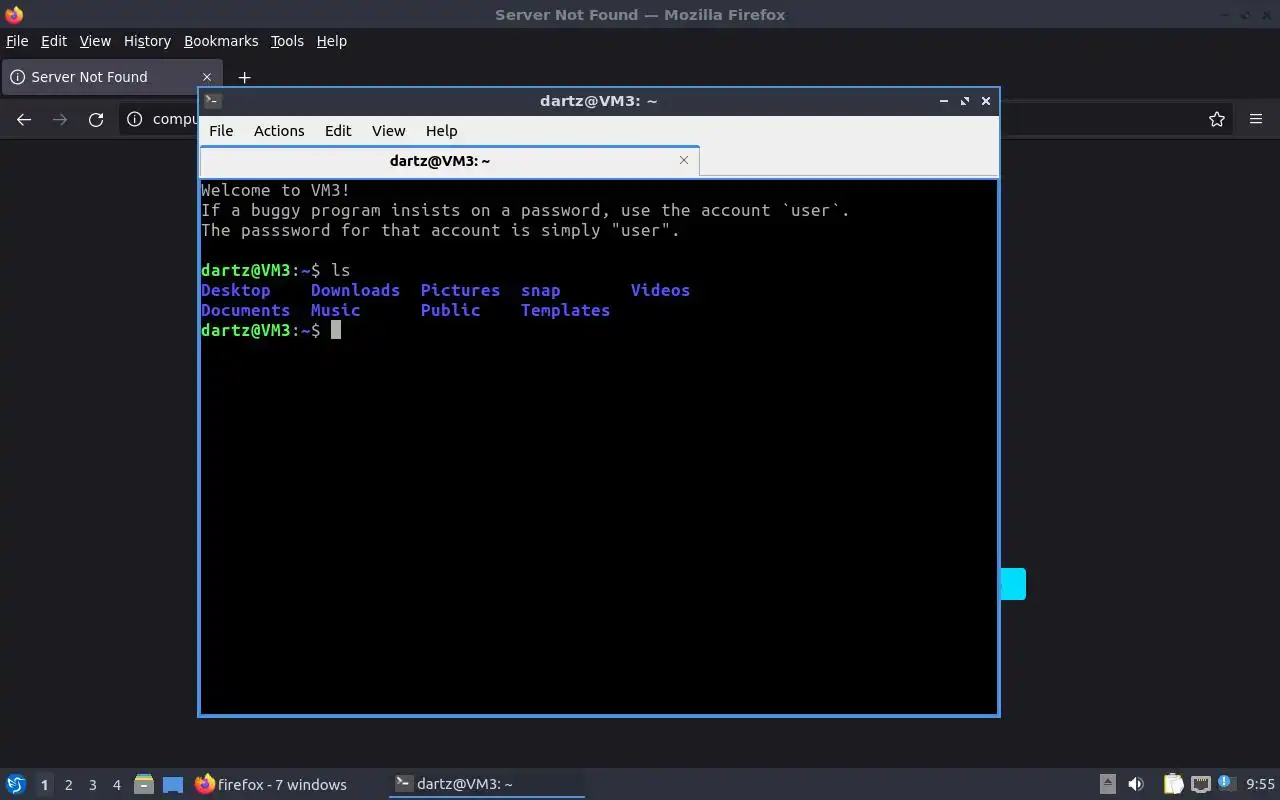
Task: Bookmark this page with the star icon
Action: (x=1217, y=119)
